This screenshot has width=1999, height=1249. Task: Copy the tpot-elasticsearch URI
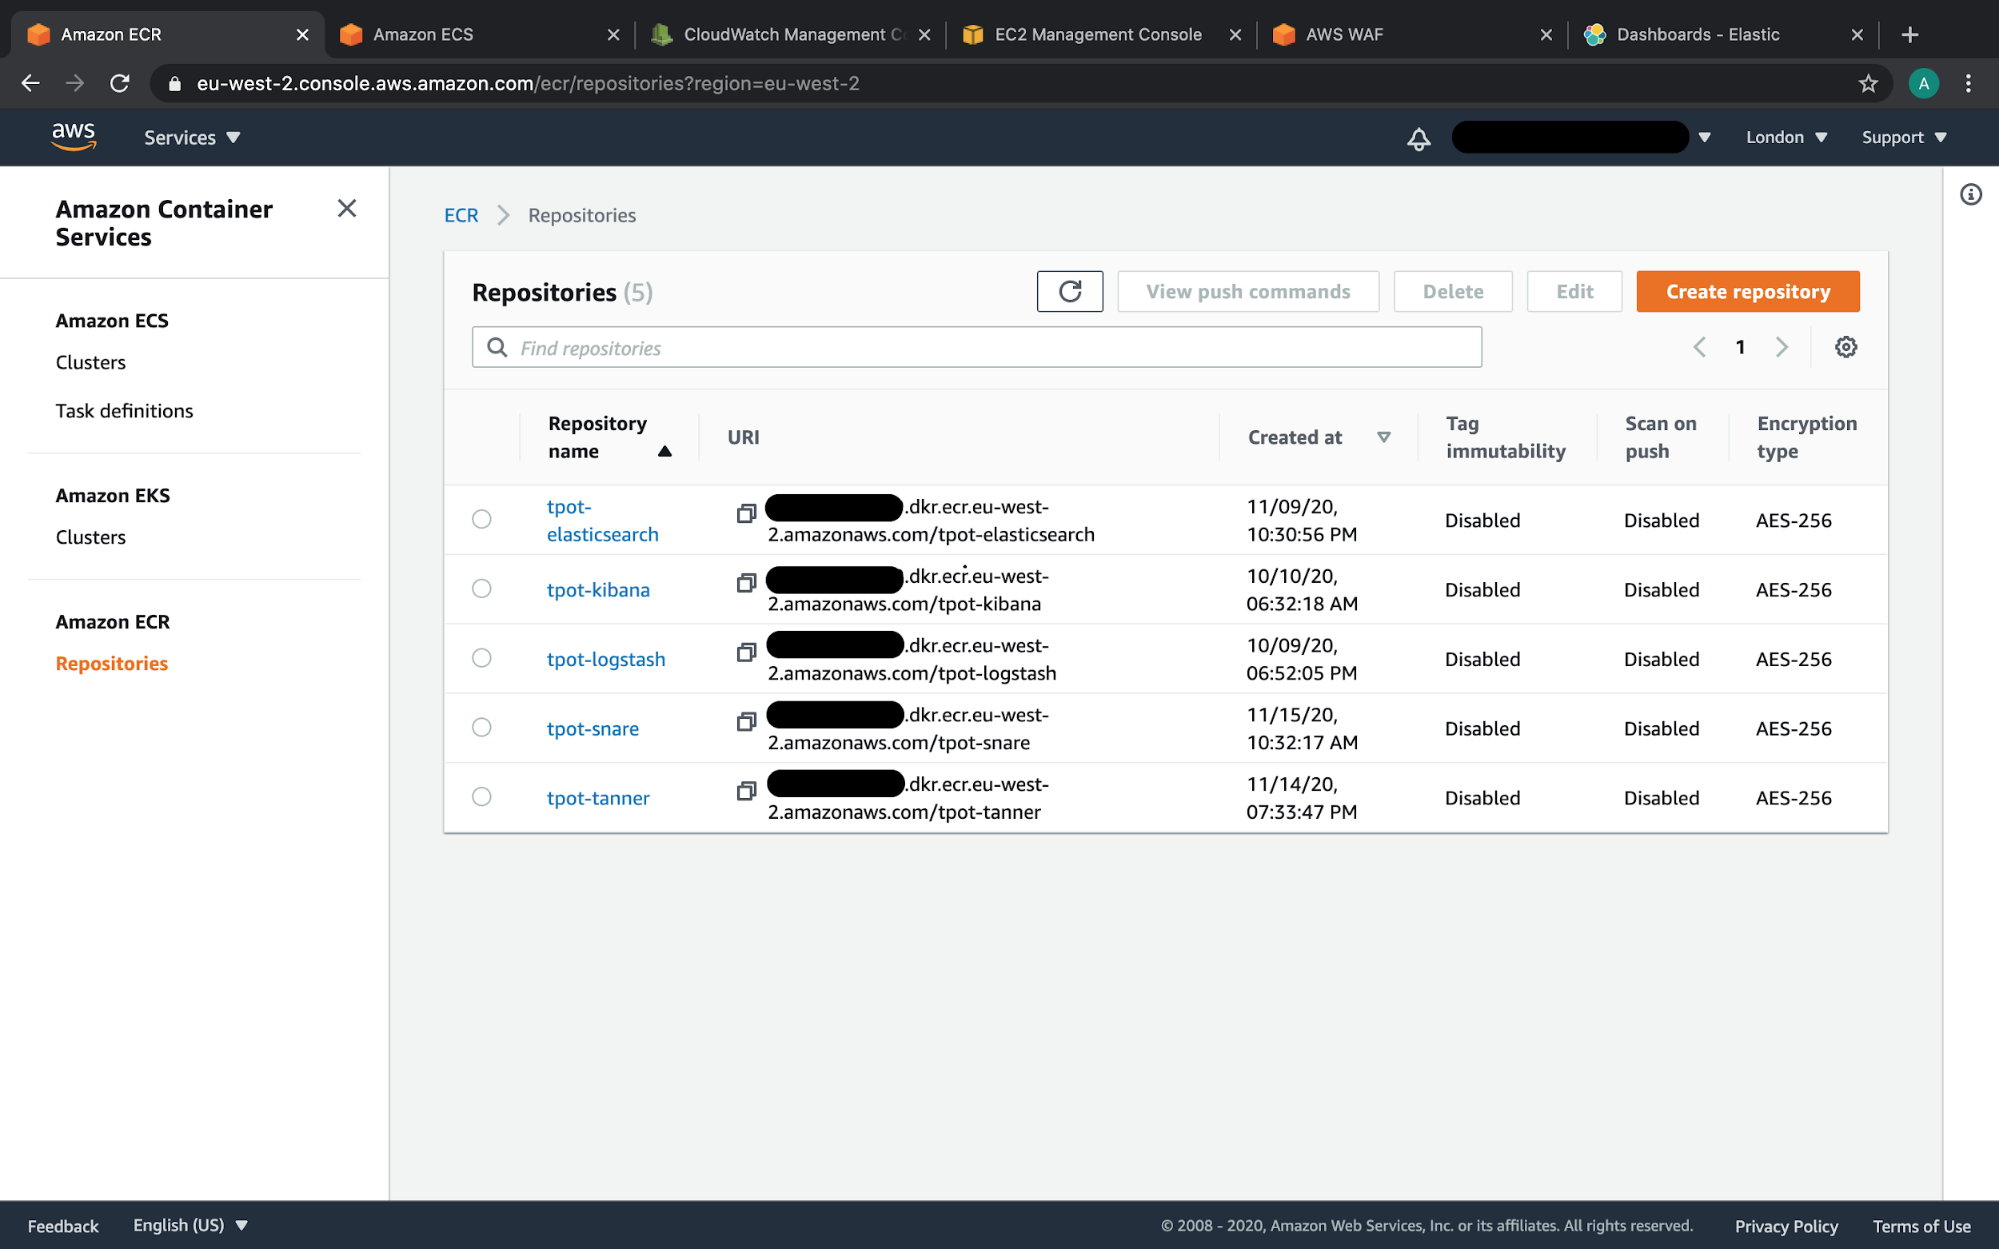point(746,513)
